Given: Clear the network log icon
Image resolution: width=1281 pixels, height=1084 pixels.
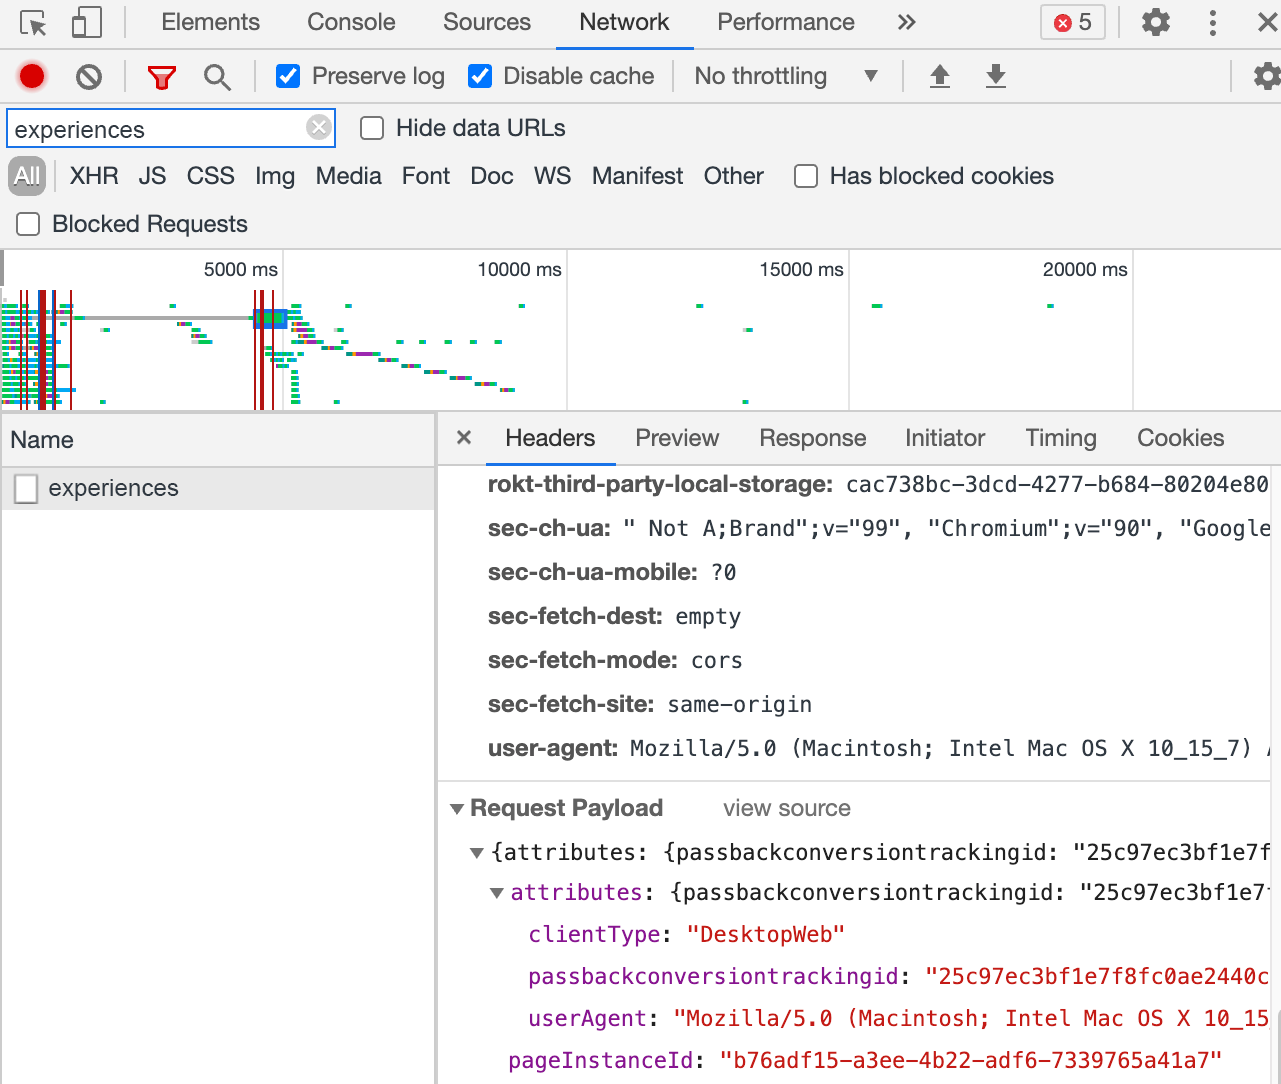Looking at the screenshot, I should (x=89, y=76).
